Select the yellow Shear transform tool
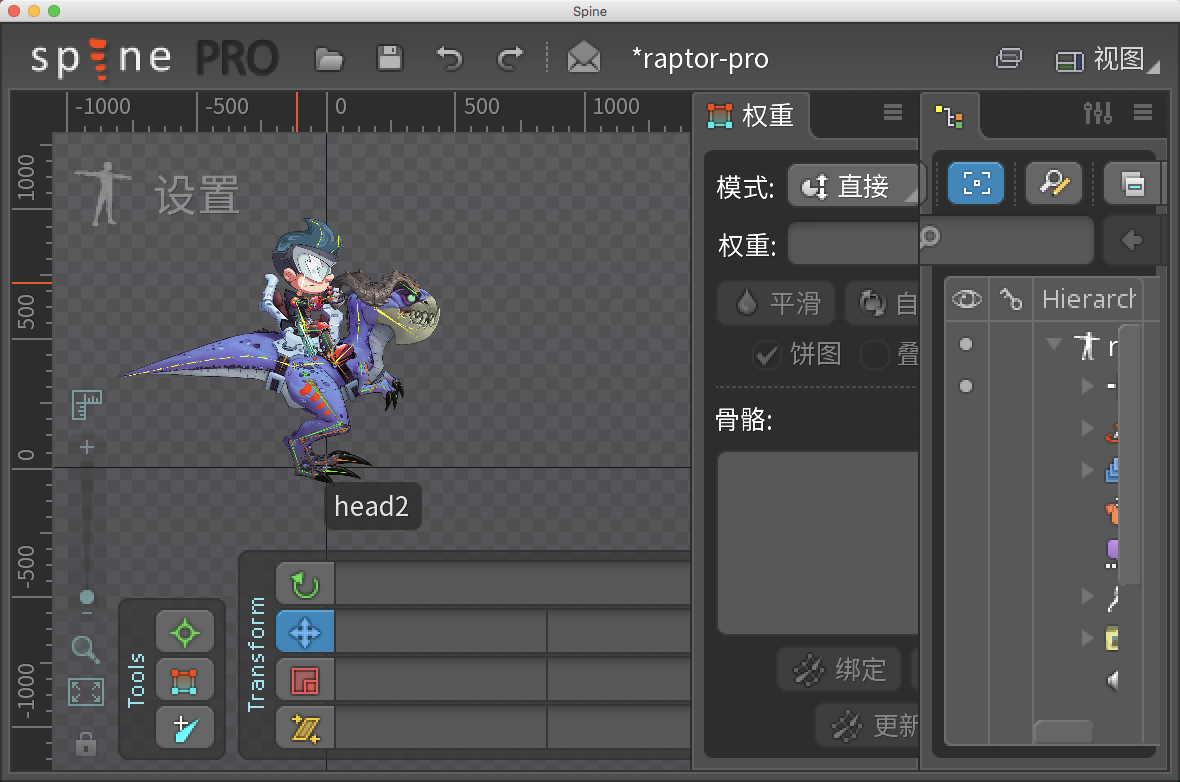The width and height of the screenshot is (1180, 782). coord(304,727)
